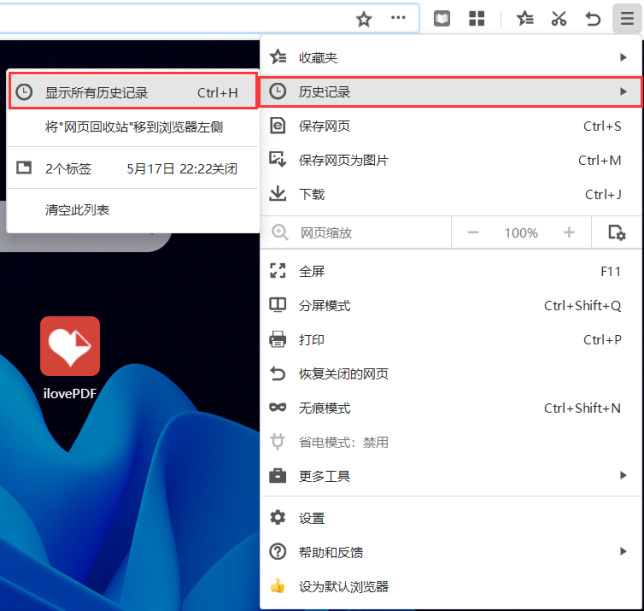This screenshot has height=611, width=644.
Task: Click 省电模式: 禁用 entry
Action: [451, 442]
